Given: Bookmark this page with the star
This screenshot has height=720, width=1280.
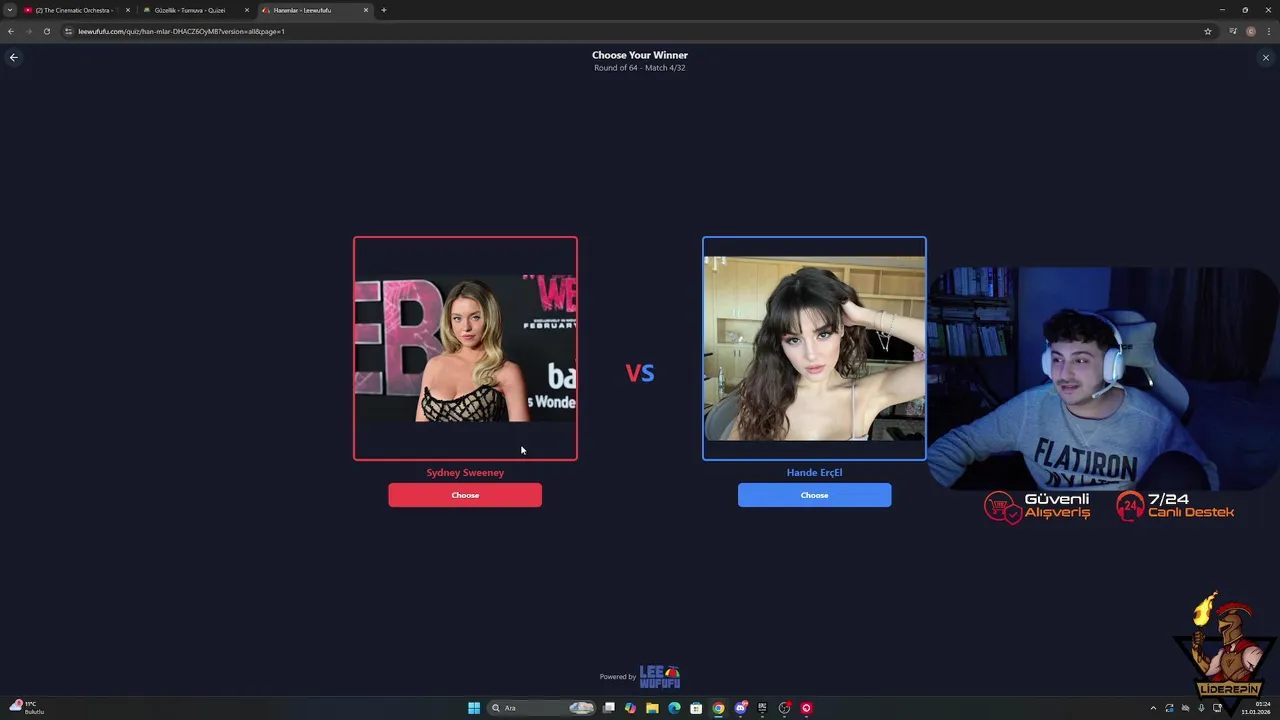Looking at the screenshot, I should tap(1207, 31).
